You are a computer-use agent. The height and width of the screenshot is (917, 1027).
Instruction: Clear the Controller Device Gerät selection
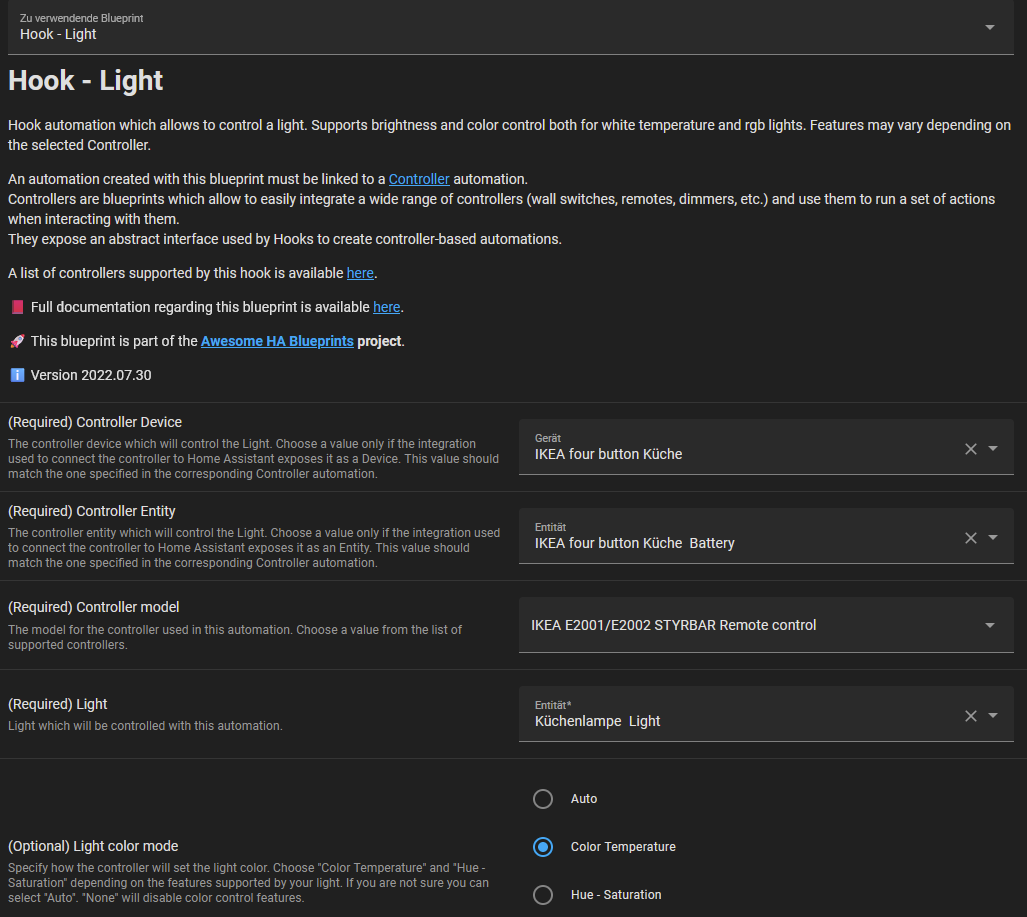pos(971,449)
